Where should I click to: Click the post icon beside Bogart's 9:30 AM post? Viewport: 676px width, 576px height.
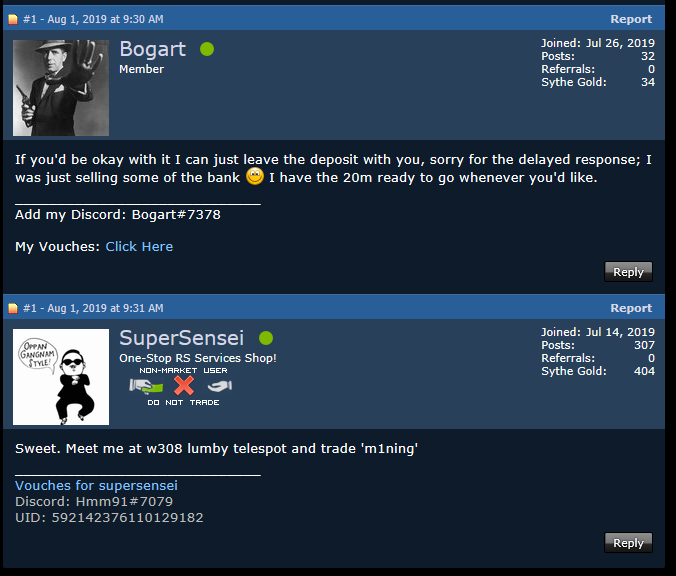[13, 19]
